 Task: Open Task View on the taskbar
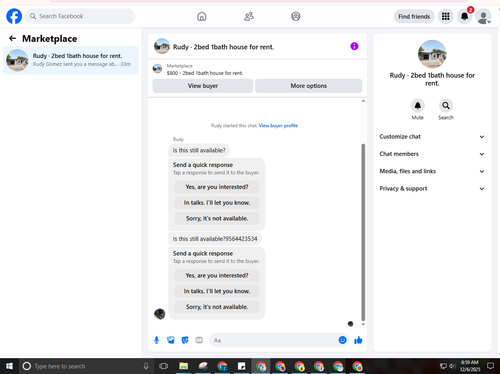tap(163, 366)
